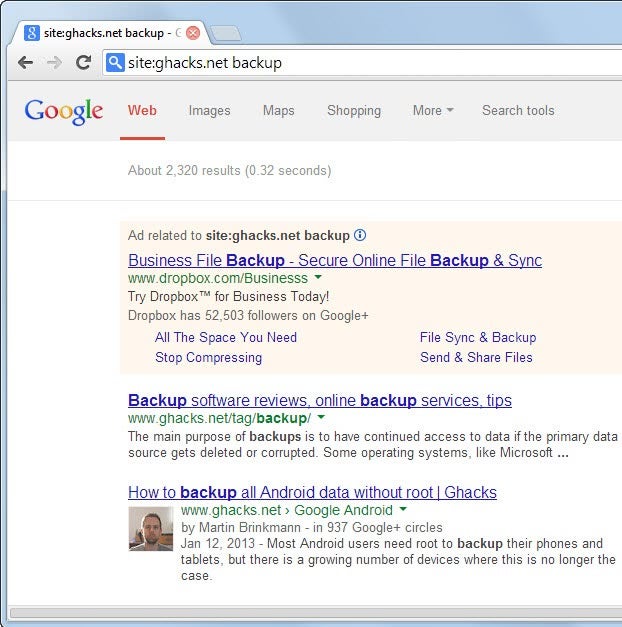622x627 pixels.
Task: Reload the page with refresh icon
Action: 83,62
